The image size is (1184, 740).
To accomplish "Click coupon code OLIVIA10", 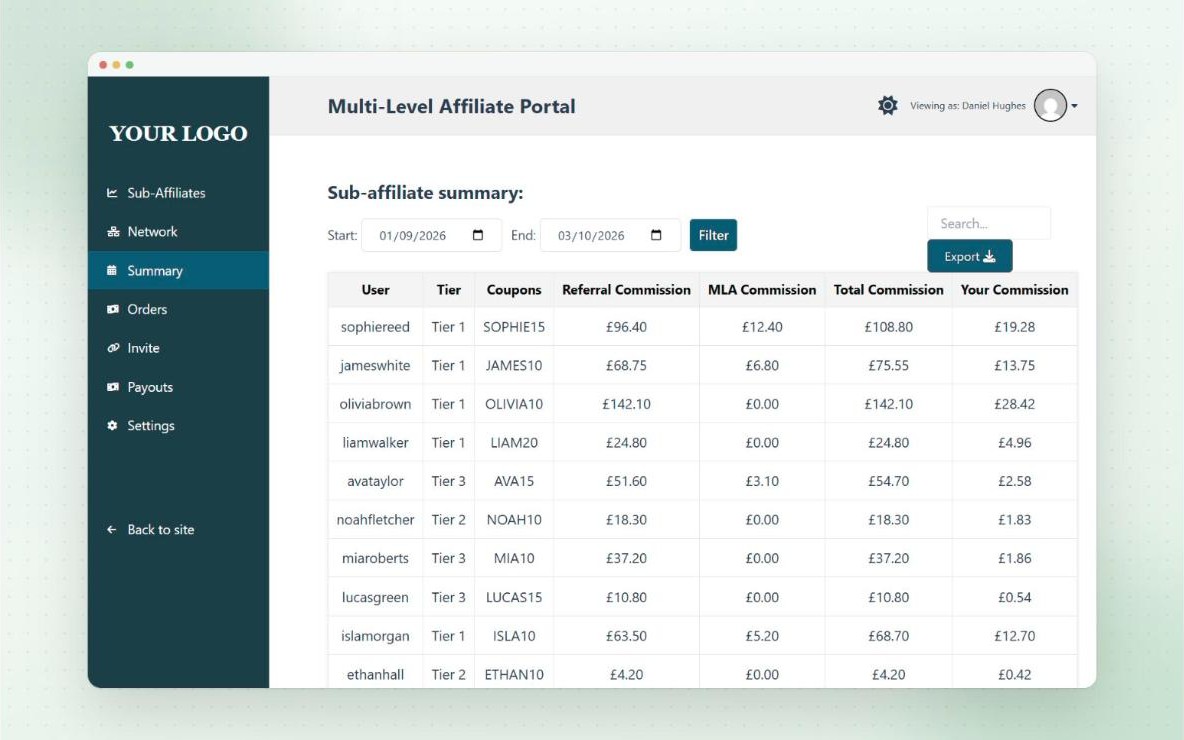I will tap(513, 404).
